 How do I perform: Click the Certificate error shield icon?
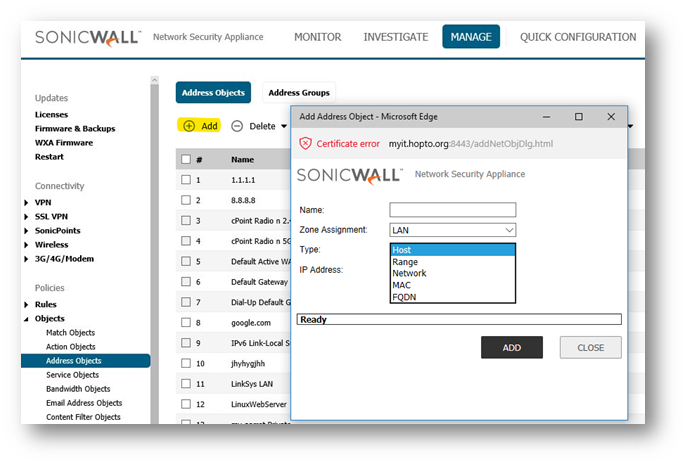pyautogui.click(x=305, y=144)
